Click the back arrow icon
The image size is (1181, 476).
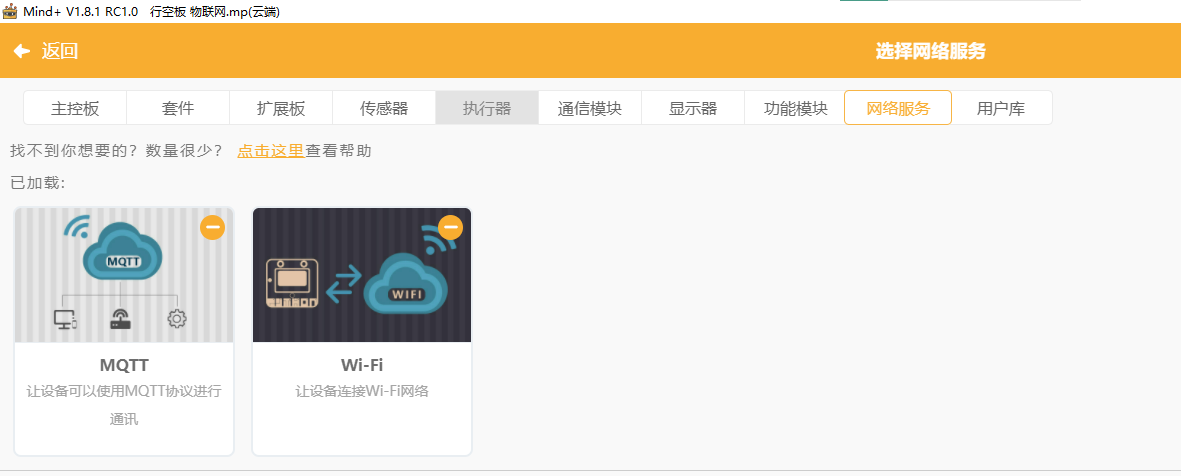coord(22,51)
